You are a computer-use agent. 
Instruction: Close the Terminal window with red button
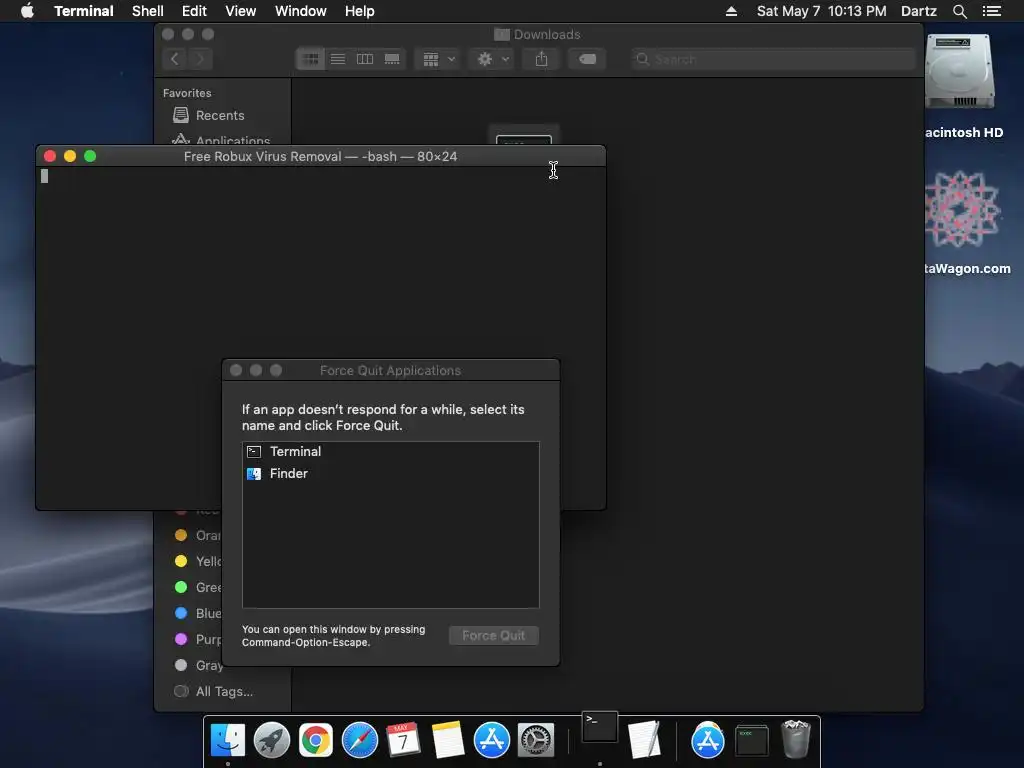(50, 156)
